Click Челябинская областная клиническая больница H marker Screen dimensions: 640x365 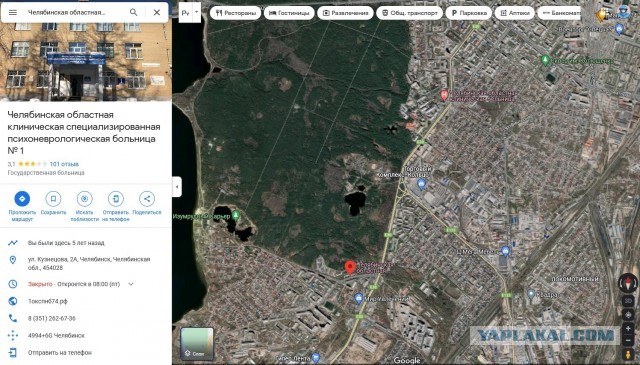(444, 96)
